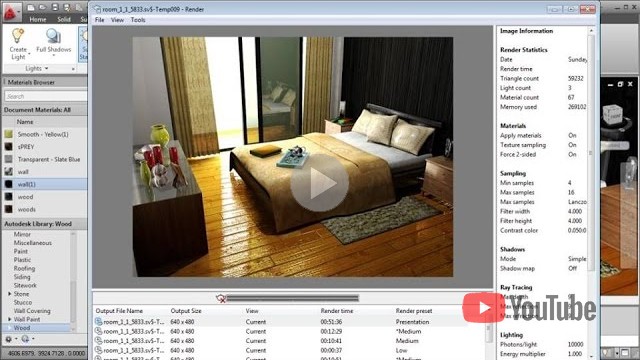640x360 pixels.
Task: Click the Materials Browser search field
Action: (45, 96)
